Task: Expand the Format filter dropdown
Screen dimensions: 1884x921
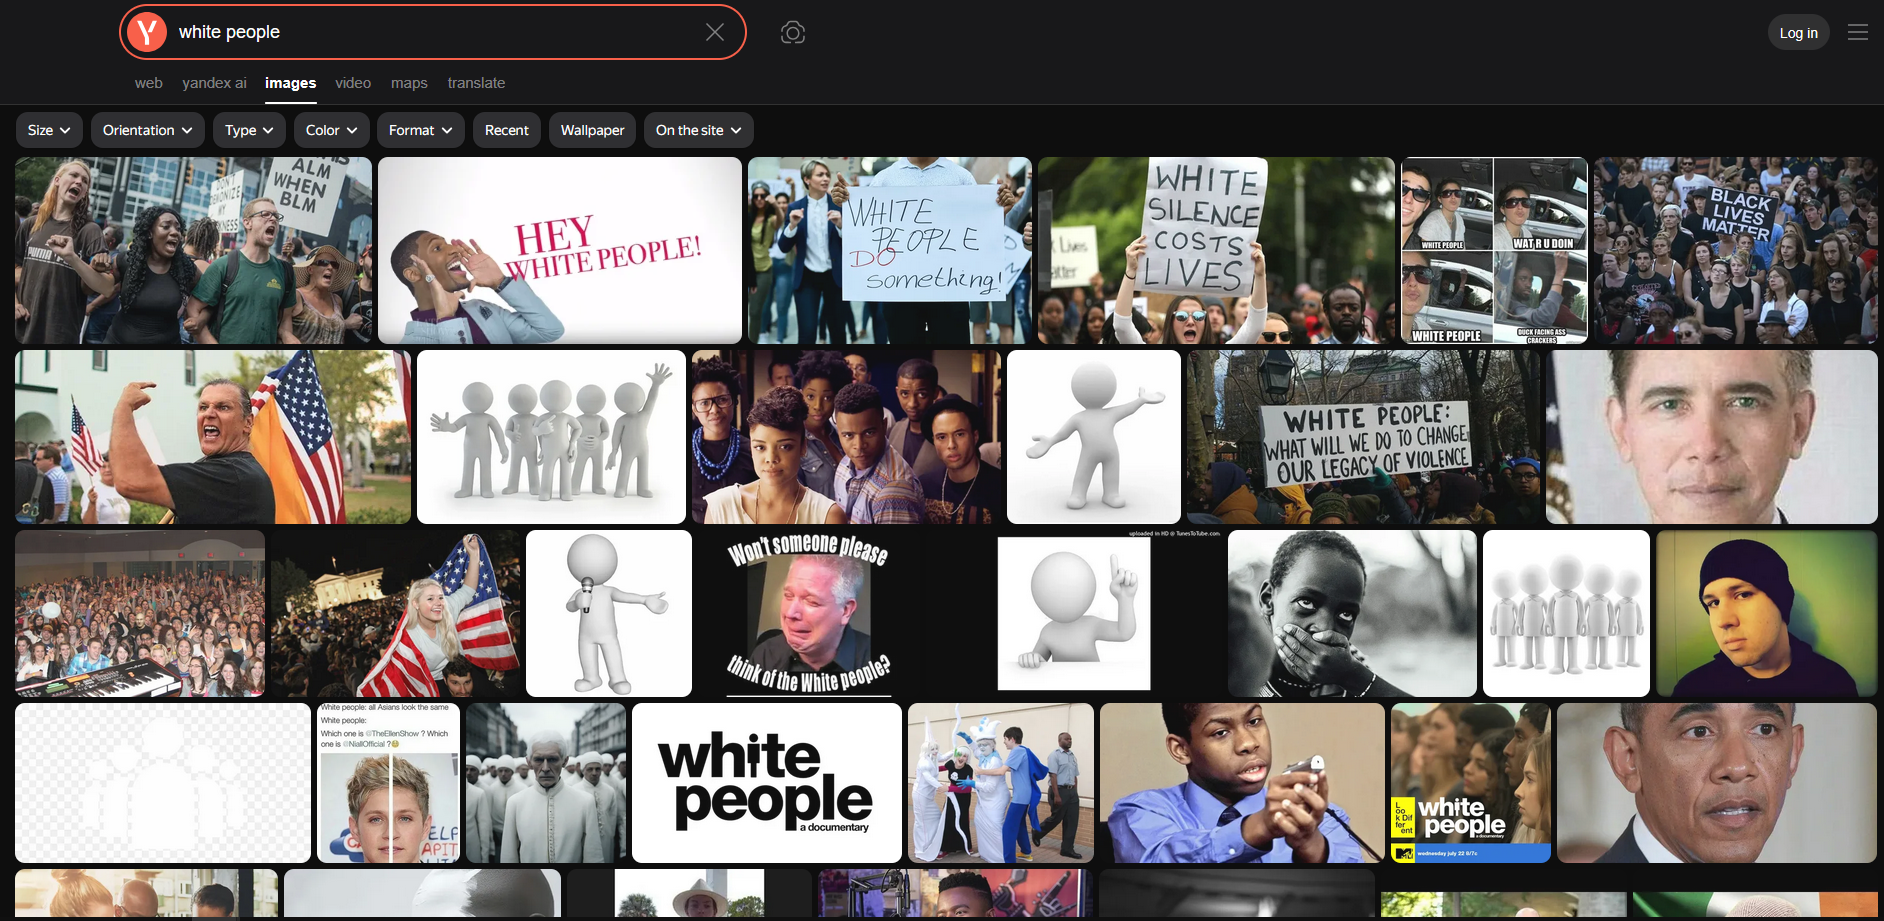Action: 421,130
